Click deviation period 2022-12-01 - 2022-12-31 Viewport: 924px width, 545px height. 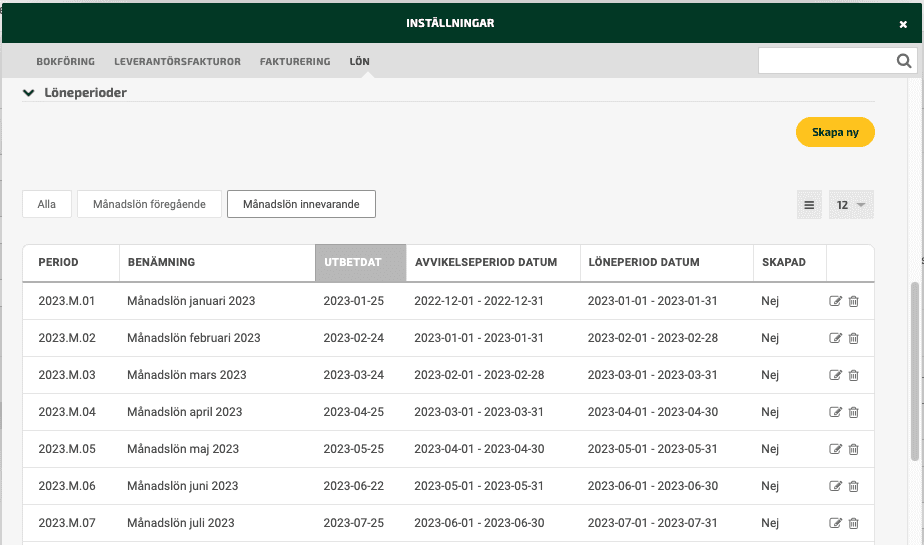[479, 301]
